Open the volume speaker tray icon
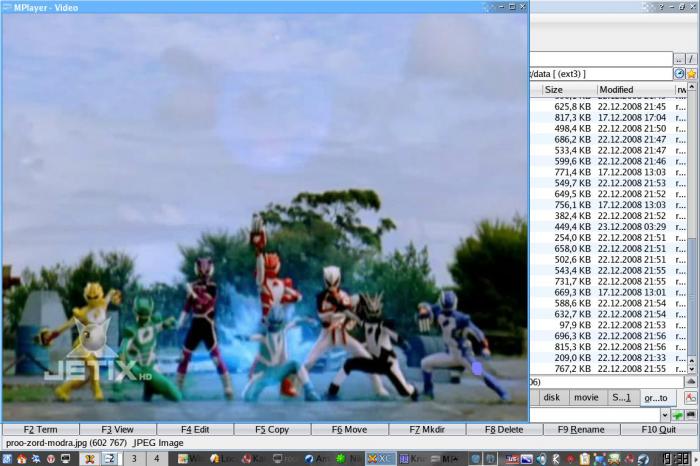 (x=542, y=459)
